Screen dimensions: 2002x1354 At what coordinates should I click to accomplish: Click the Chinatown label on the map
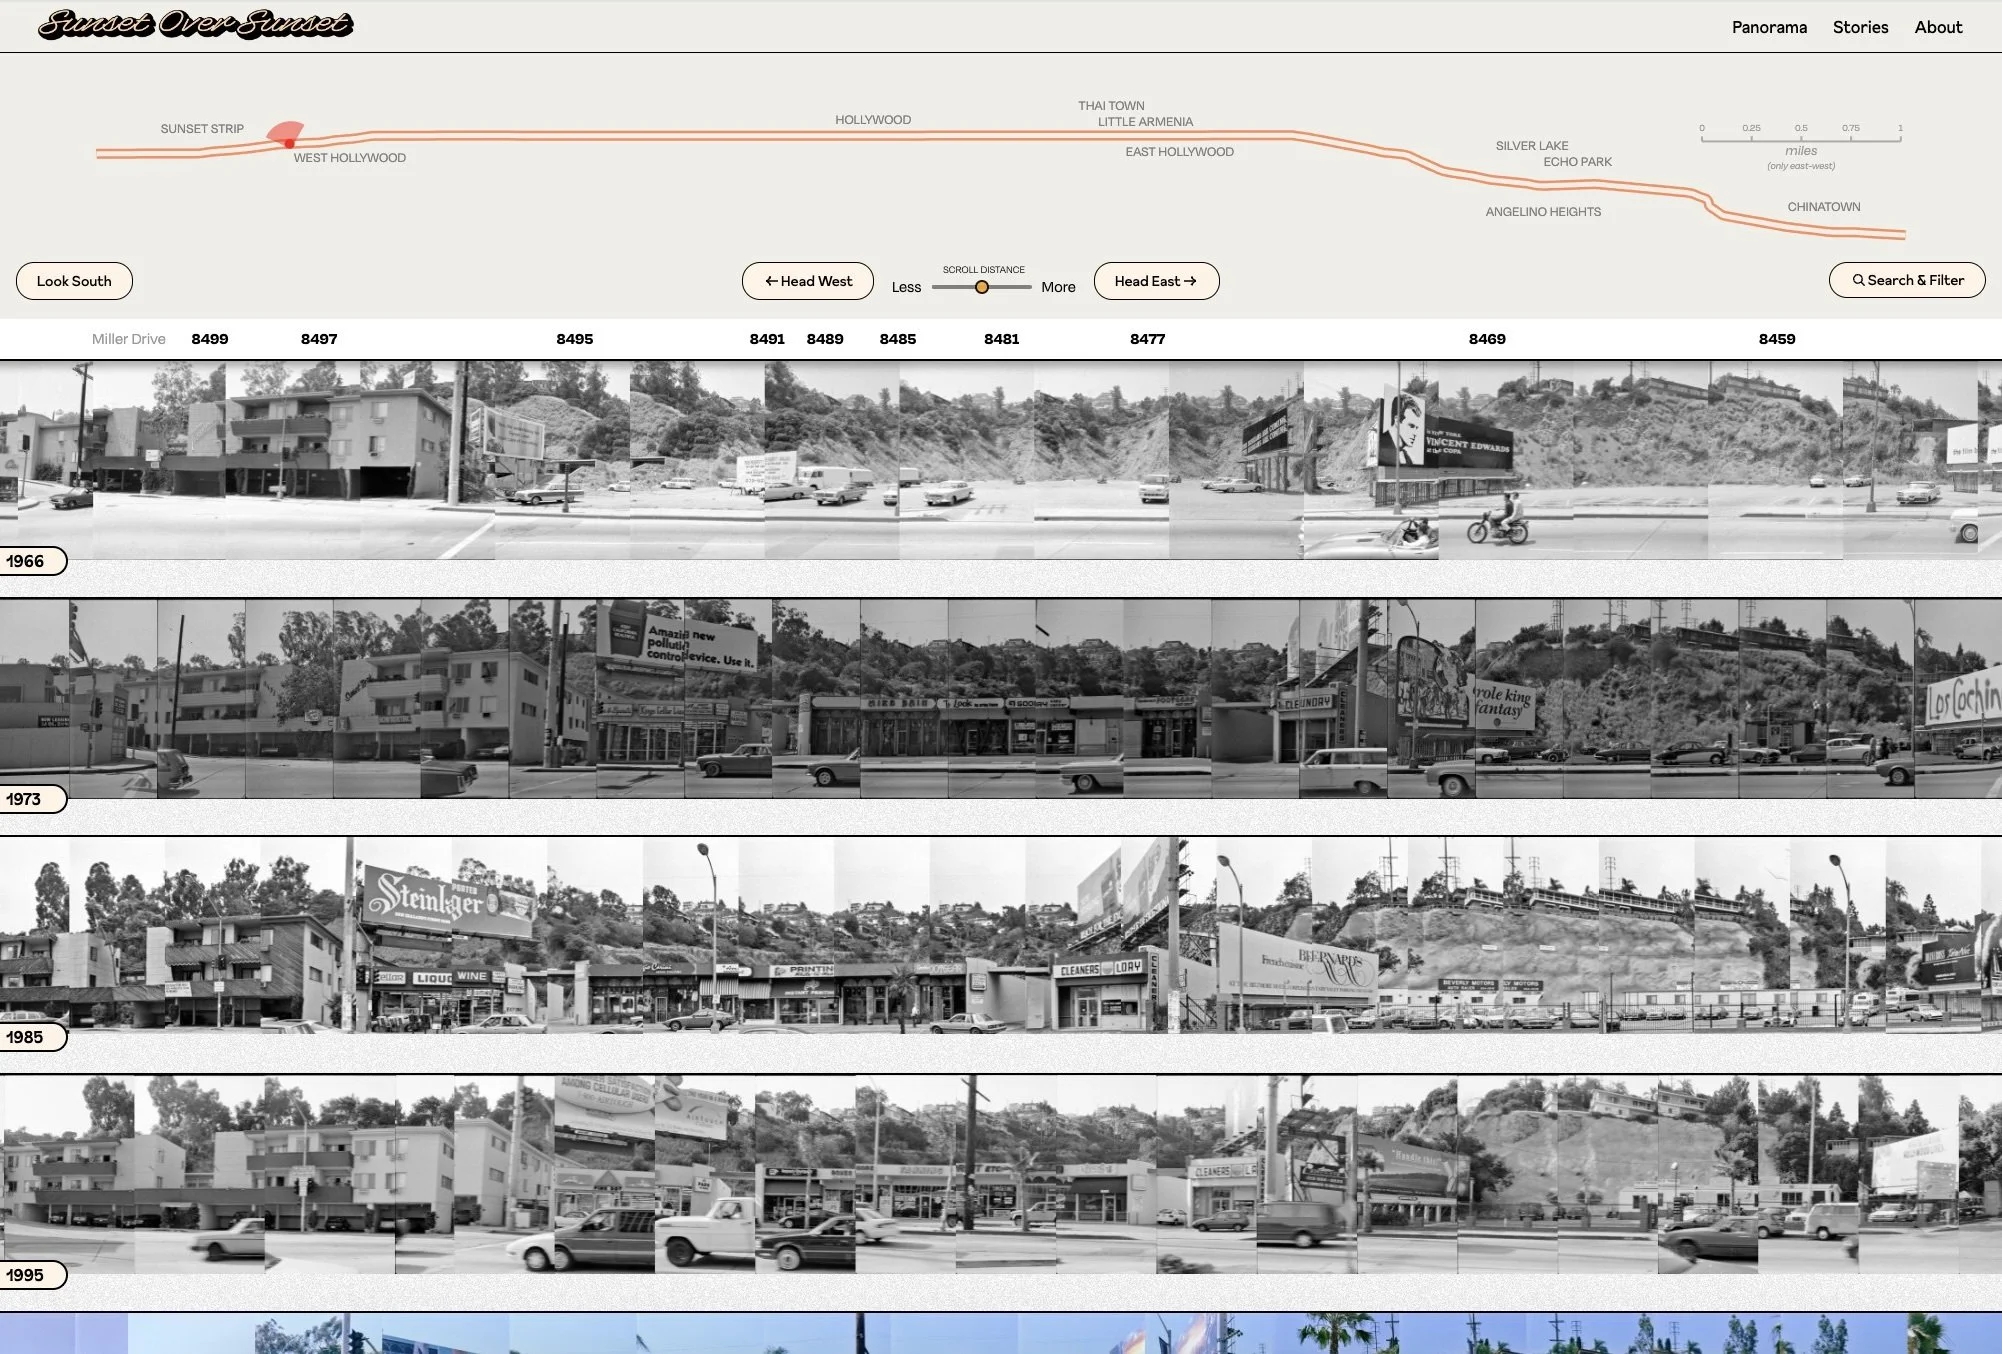pyautogui.click(x=1822, y=206)
